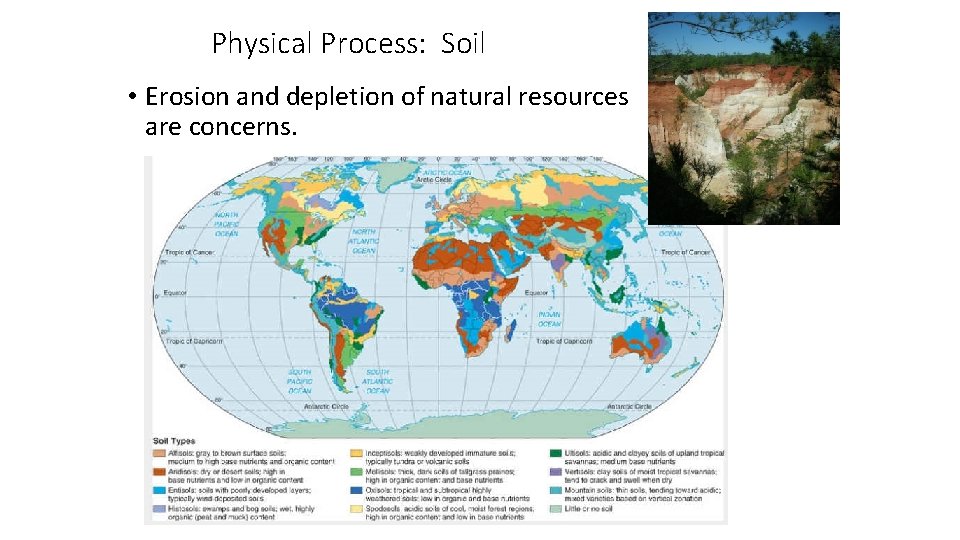Click 'Antarctic Circle' label below South Pacific Ocean
Screen dimensions: 960x540
[x=326, y=407]
